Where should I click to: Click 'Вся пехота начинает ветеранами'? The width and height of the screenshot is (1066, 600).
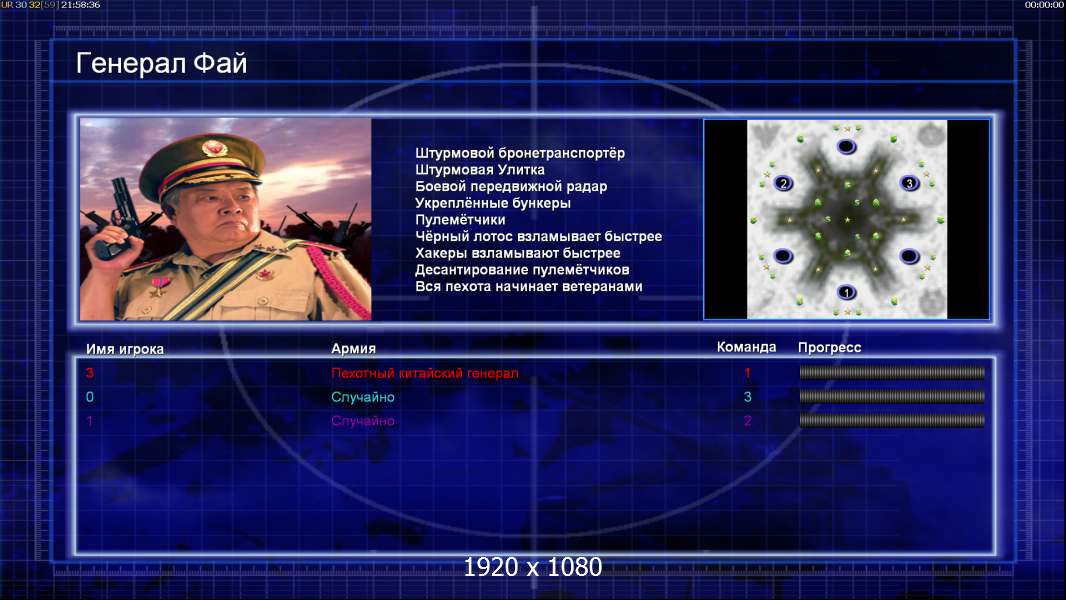point(529,286)
